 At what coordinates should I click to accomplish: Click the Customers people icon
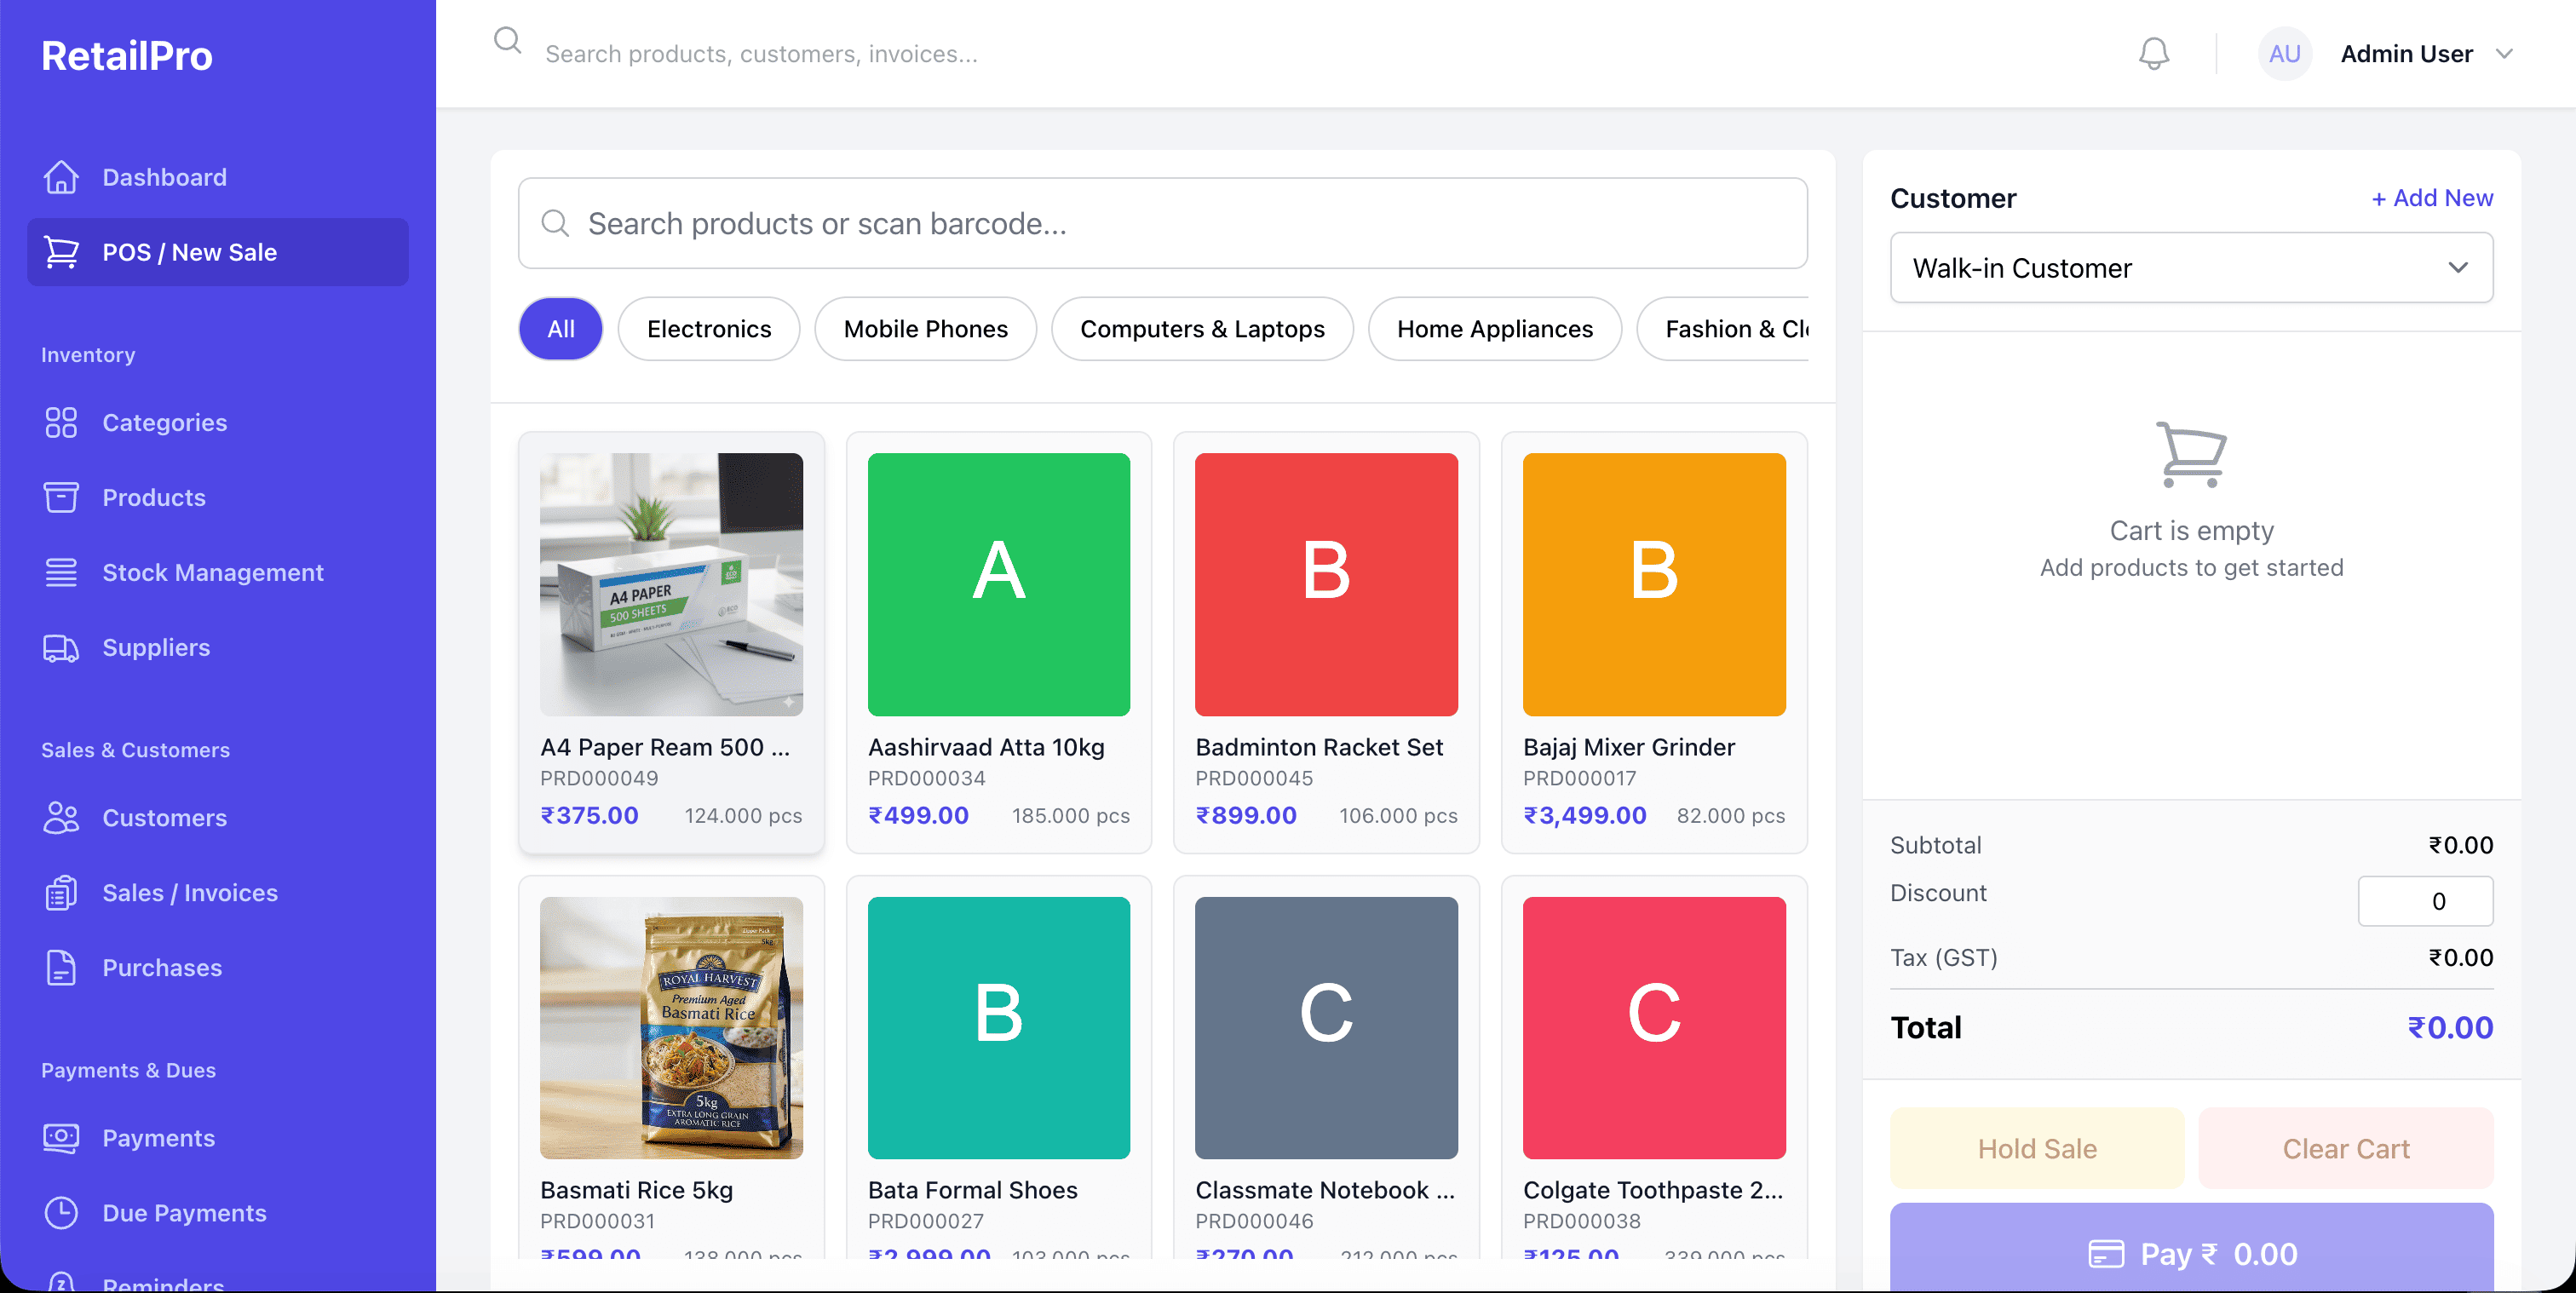point(61,817)
